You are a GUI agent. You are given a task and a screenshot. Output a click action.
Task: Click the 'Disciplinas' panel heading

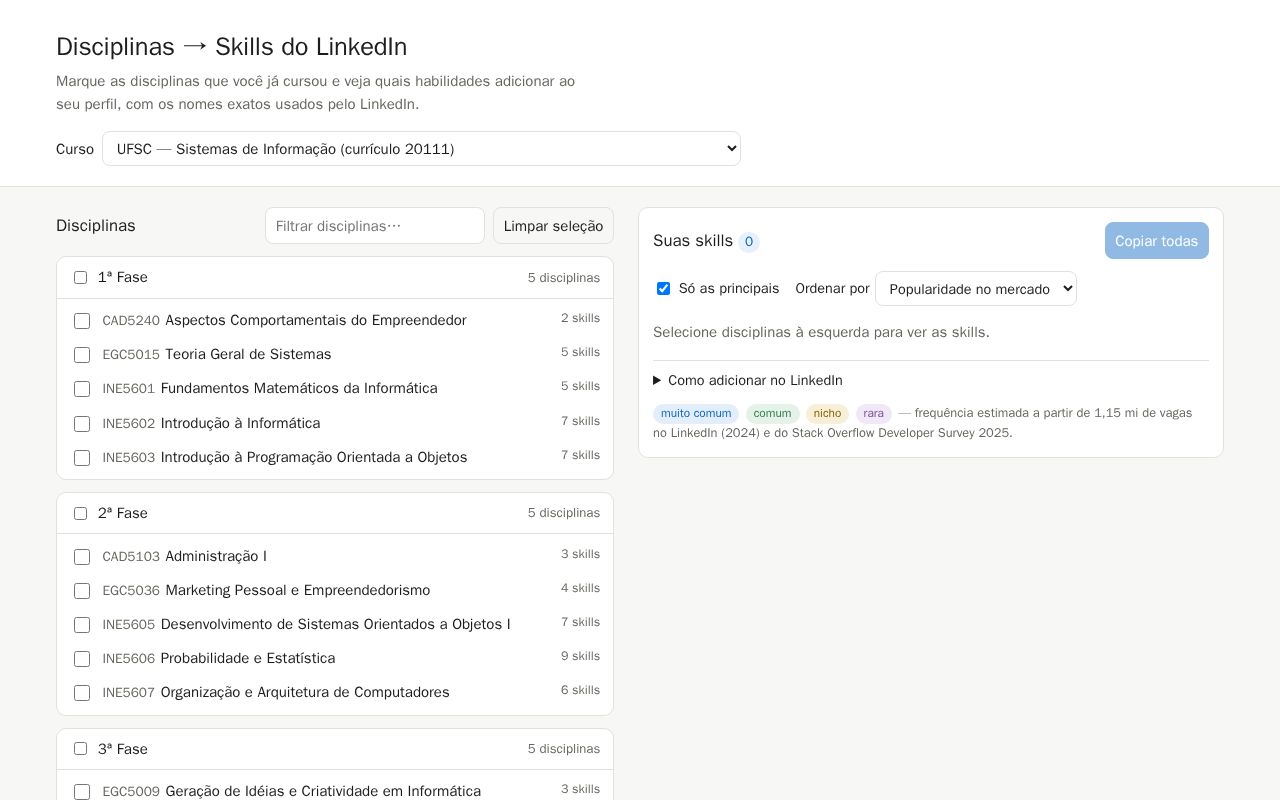96,226
